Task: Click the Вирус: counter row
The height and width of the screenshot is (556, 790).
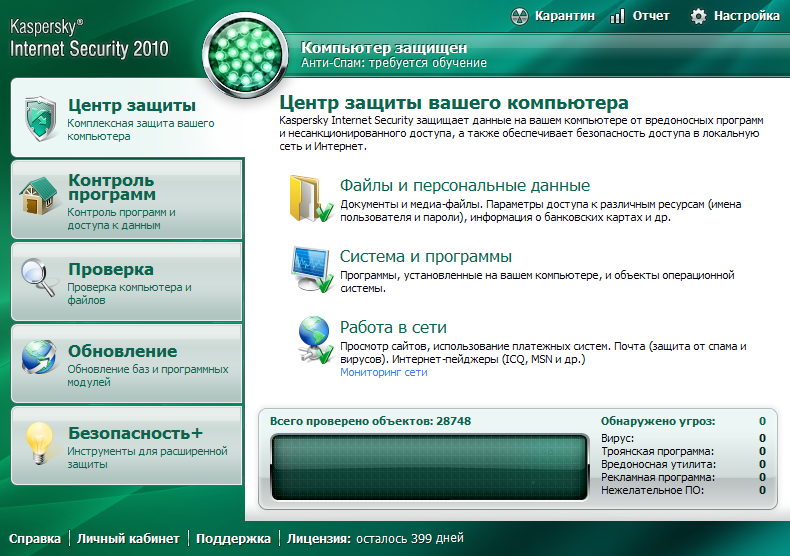Action: click(683, 438)
